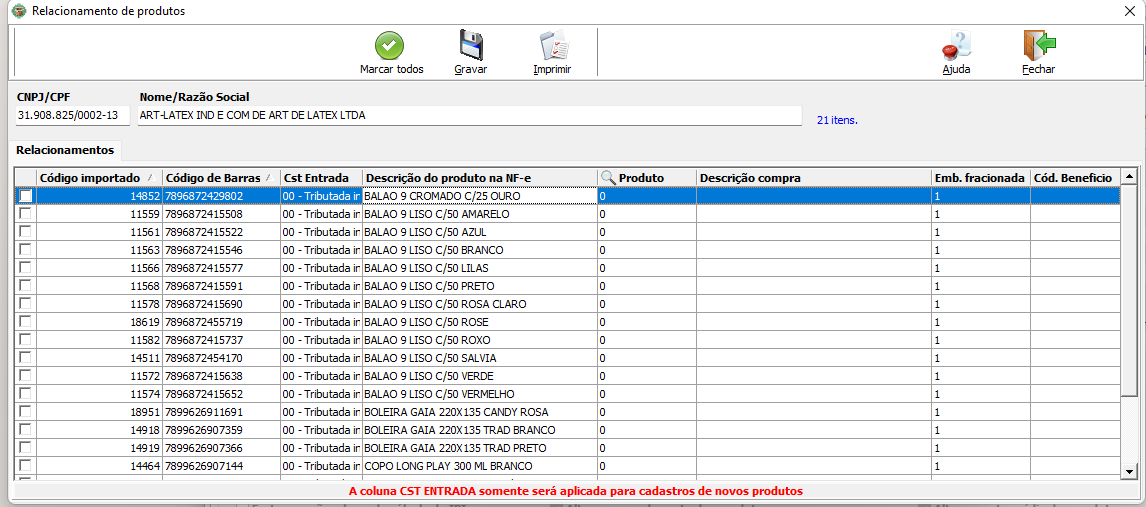
Task: Click Cst Entrada cell for code 11561
Action: pos(321,232)
